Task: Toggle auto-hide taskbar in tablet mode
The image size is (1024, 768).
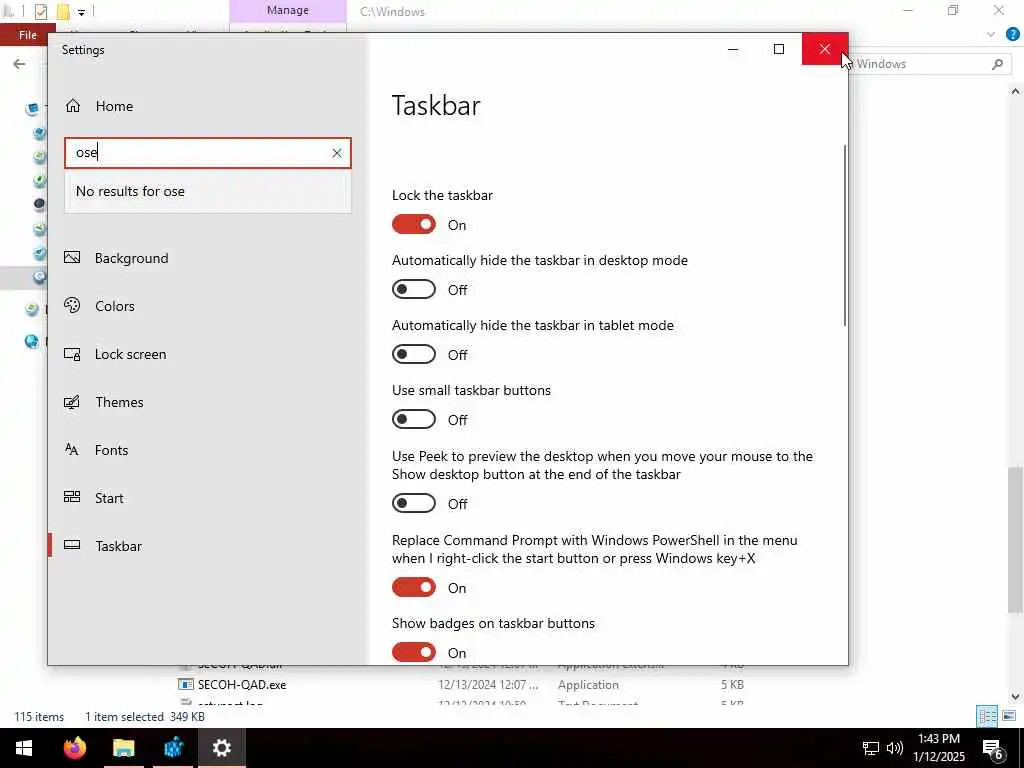Action: pos(413,355)
